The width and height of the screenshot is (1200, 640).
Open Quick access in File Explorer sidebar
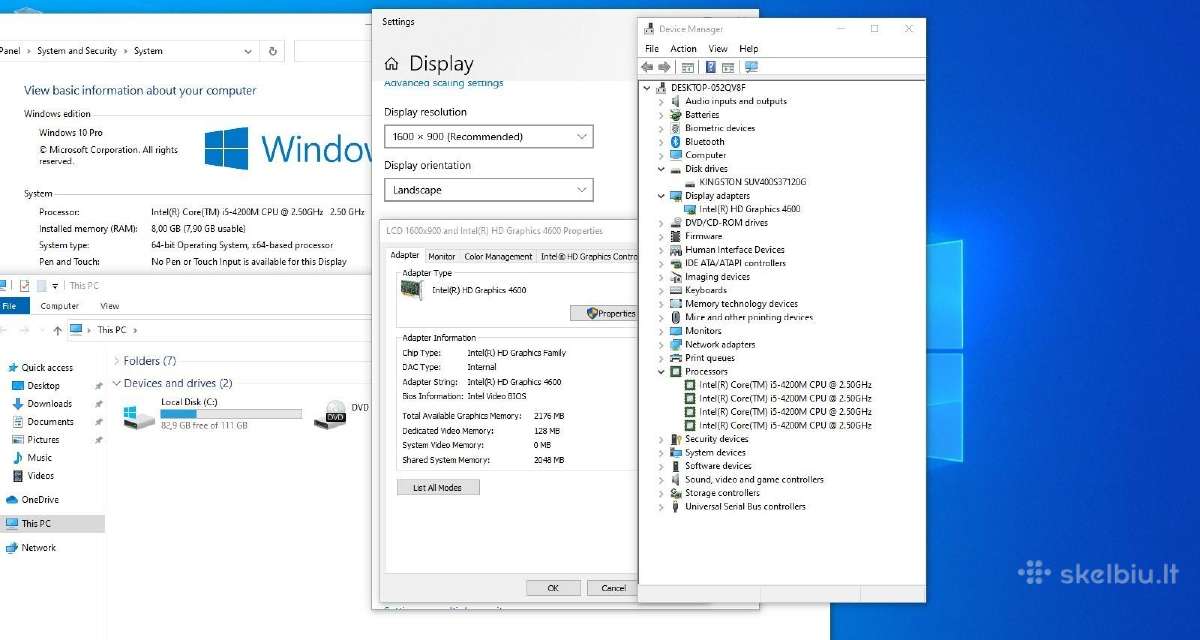pos(47,368)
